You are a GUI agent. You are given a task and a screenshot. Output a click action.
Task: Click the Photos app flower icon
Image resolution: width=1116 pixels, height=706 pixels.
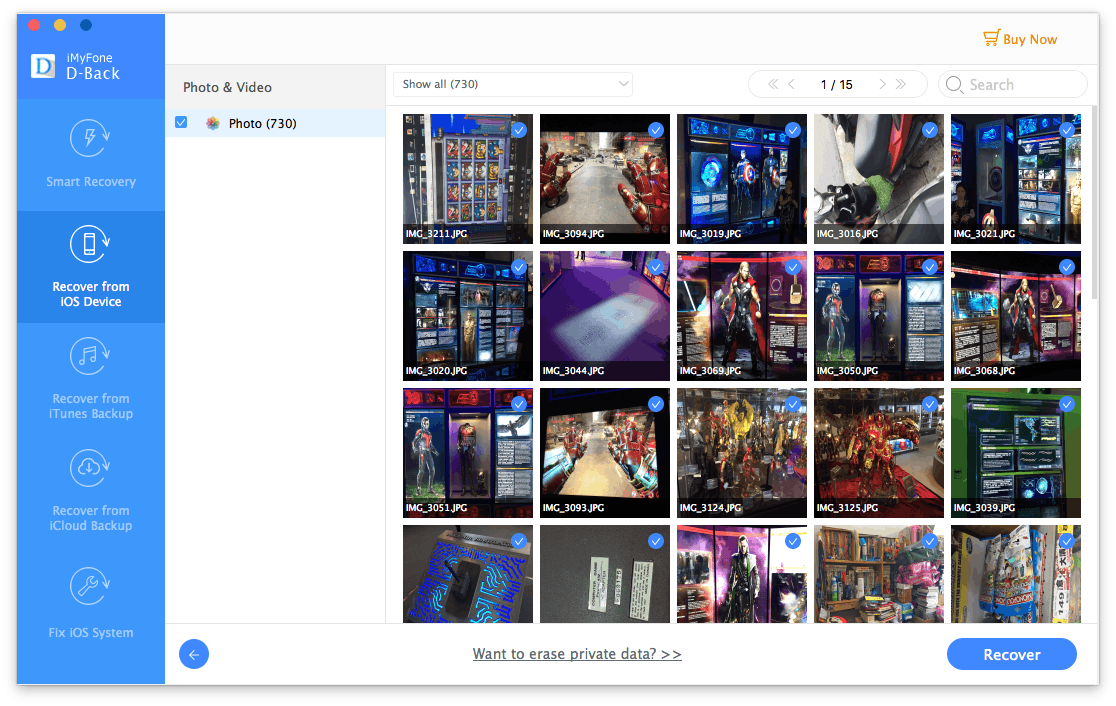coord(213,123)
